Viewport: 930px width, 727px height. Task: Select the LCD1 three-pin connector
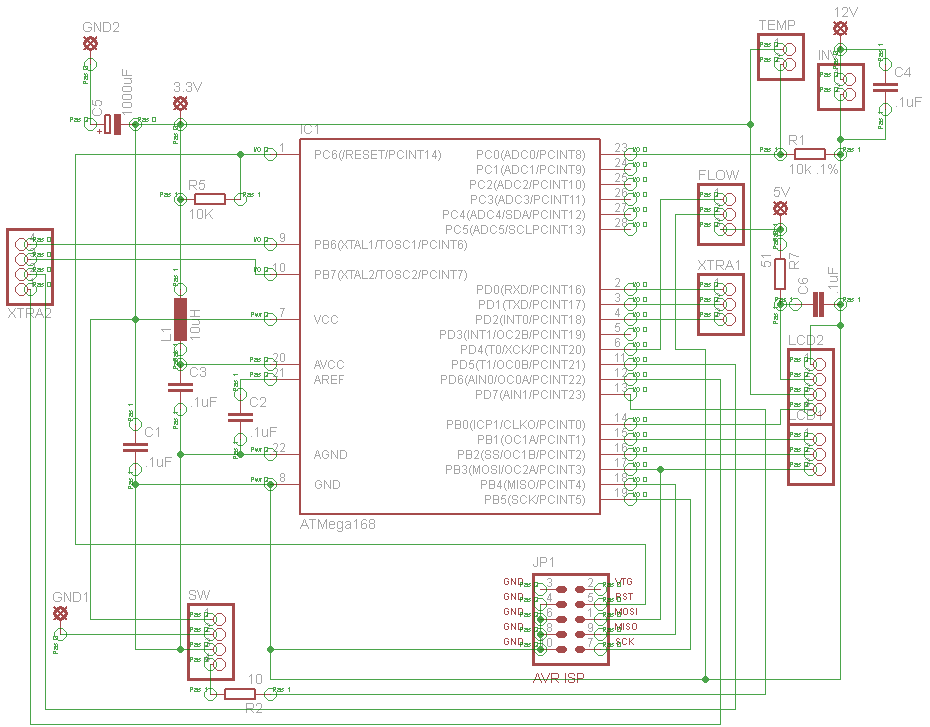[811, 455]
